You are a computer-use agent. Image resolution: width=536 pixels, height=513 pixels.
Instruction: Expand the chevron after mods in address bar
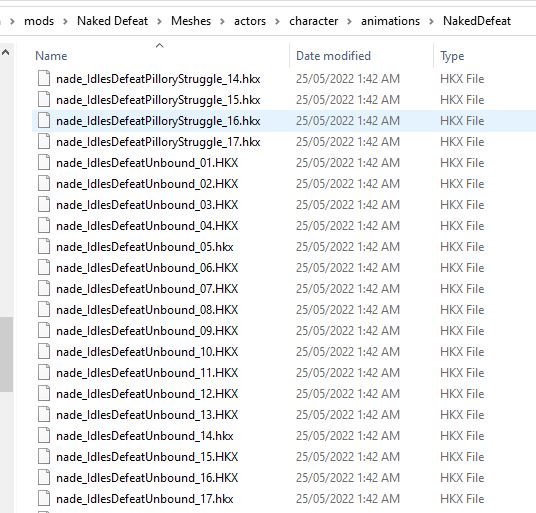(x=65, y=22)
